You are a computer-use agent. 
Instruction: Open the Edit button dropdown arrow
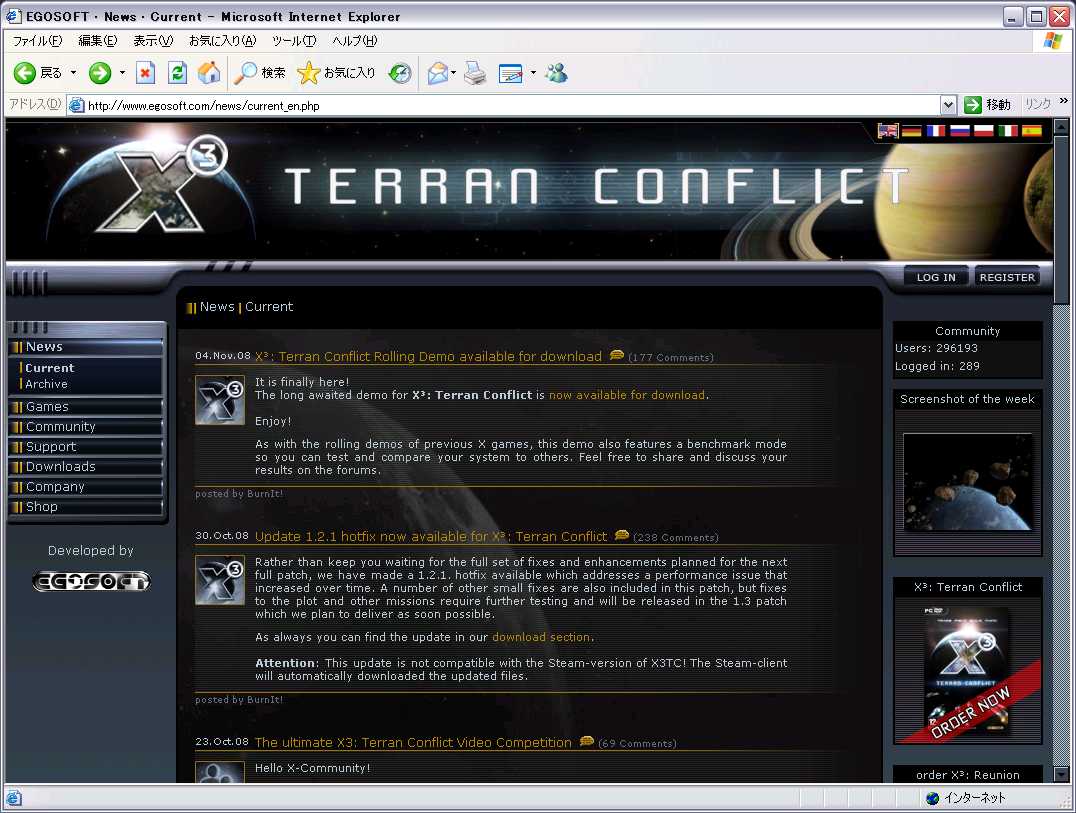point(533,73)
